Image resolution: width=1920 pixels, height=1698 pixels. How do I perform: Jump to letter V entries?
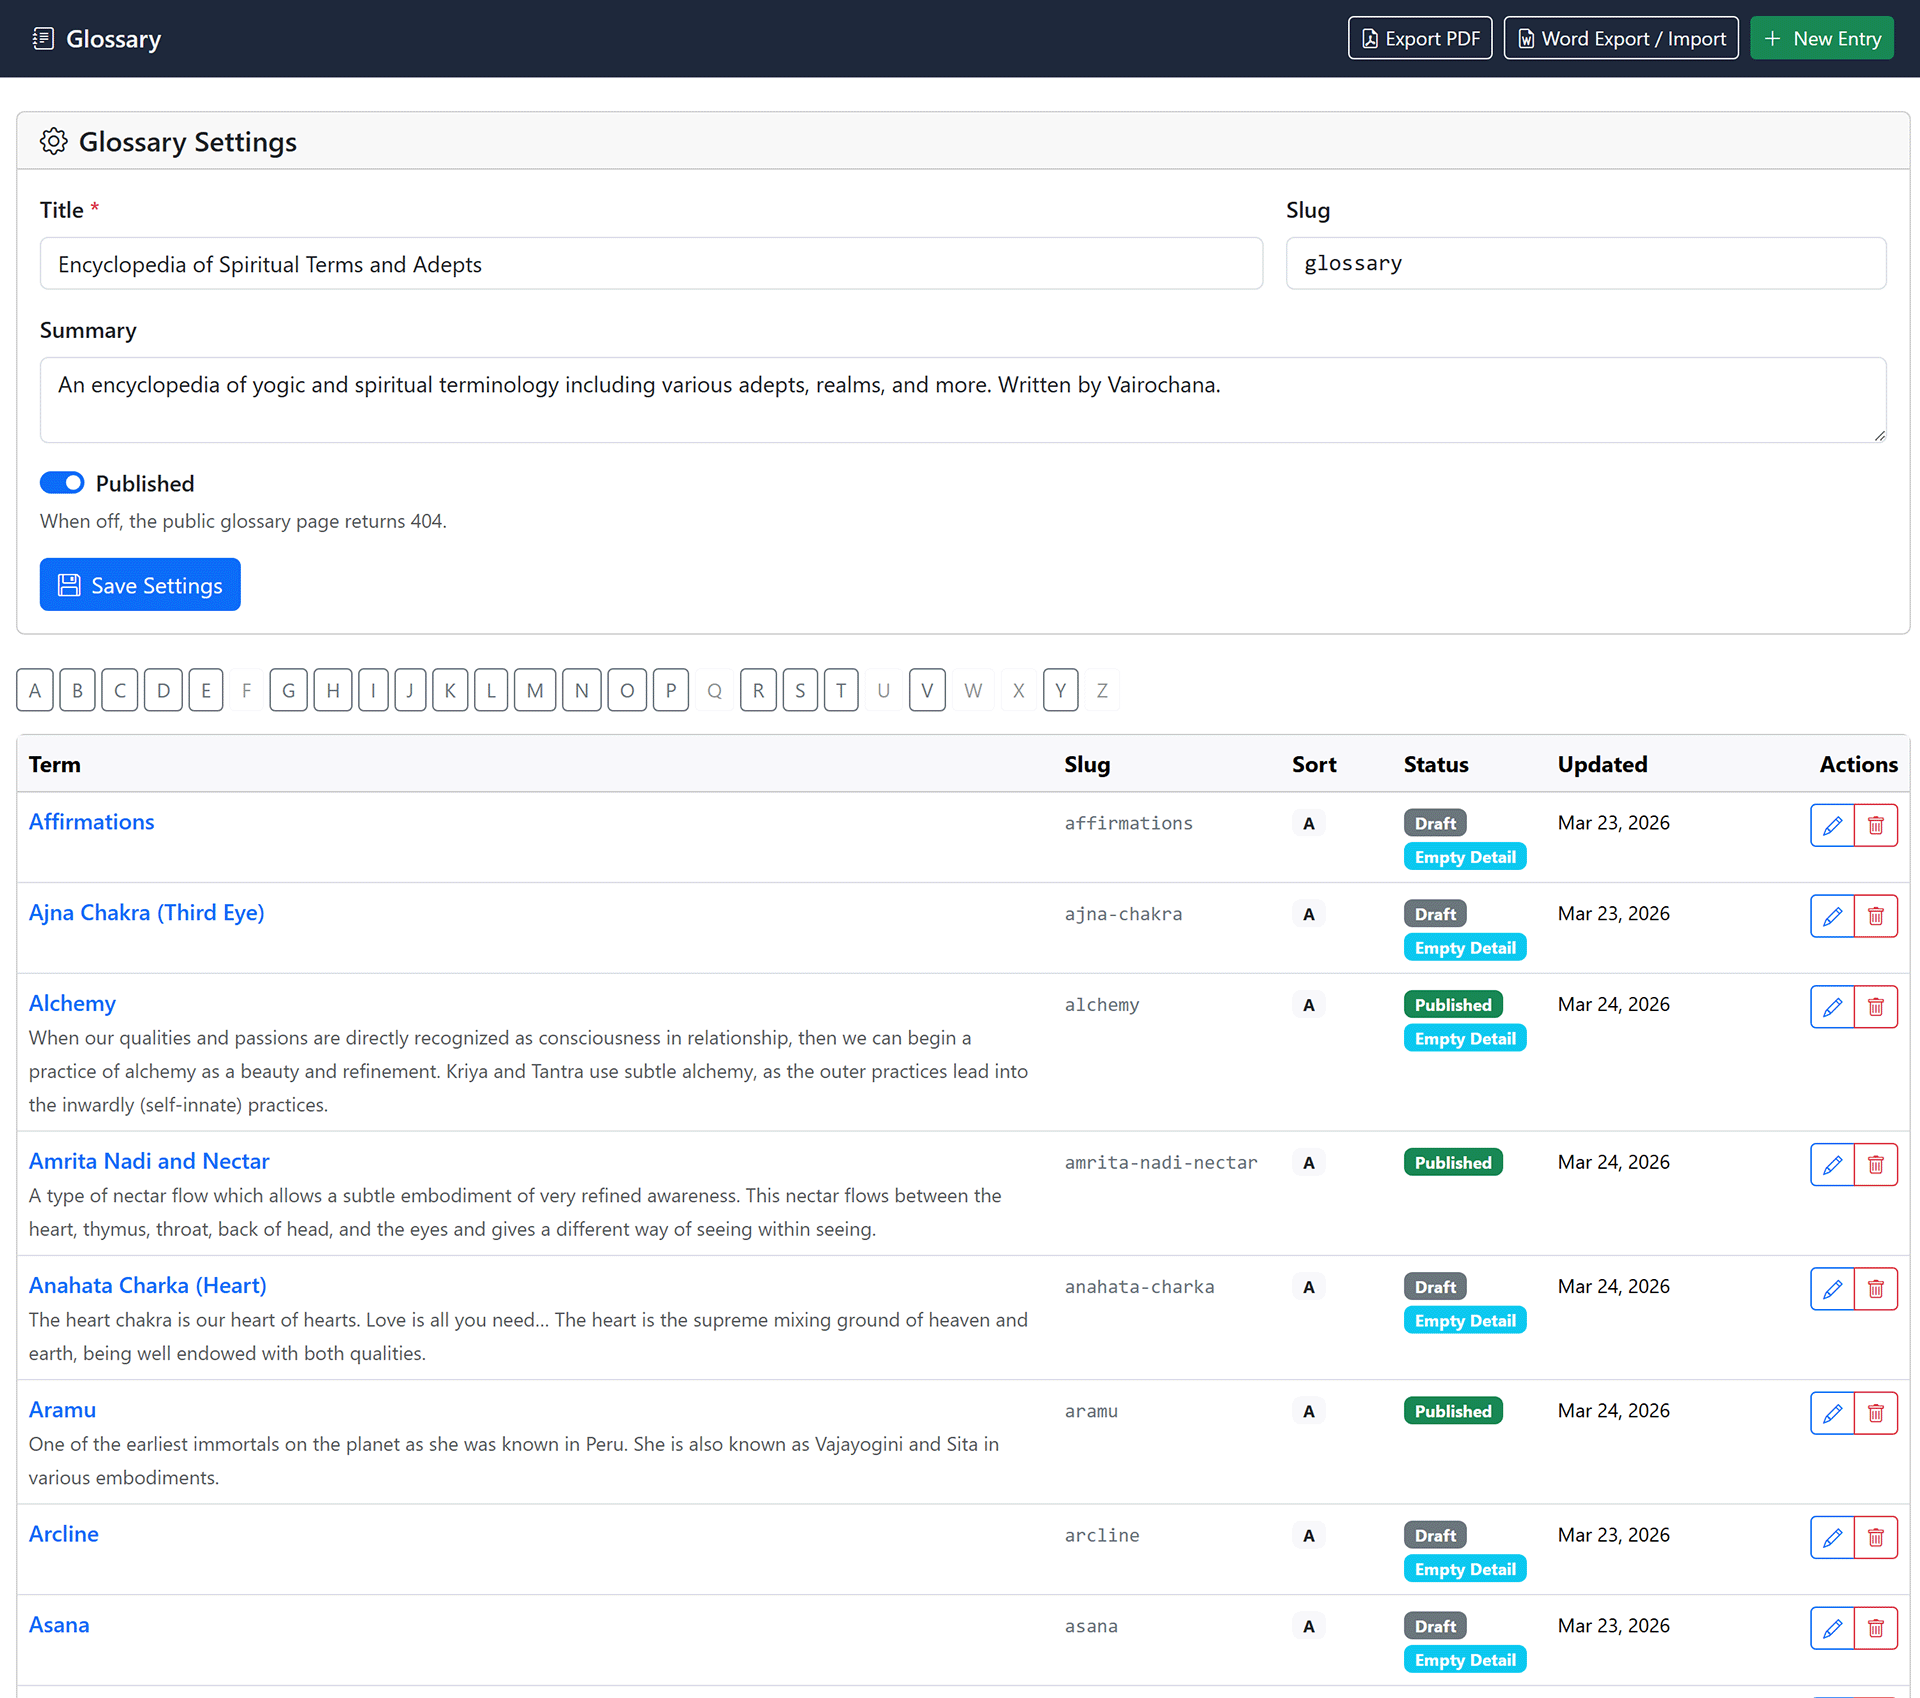[x=927, y=691]
